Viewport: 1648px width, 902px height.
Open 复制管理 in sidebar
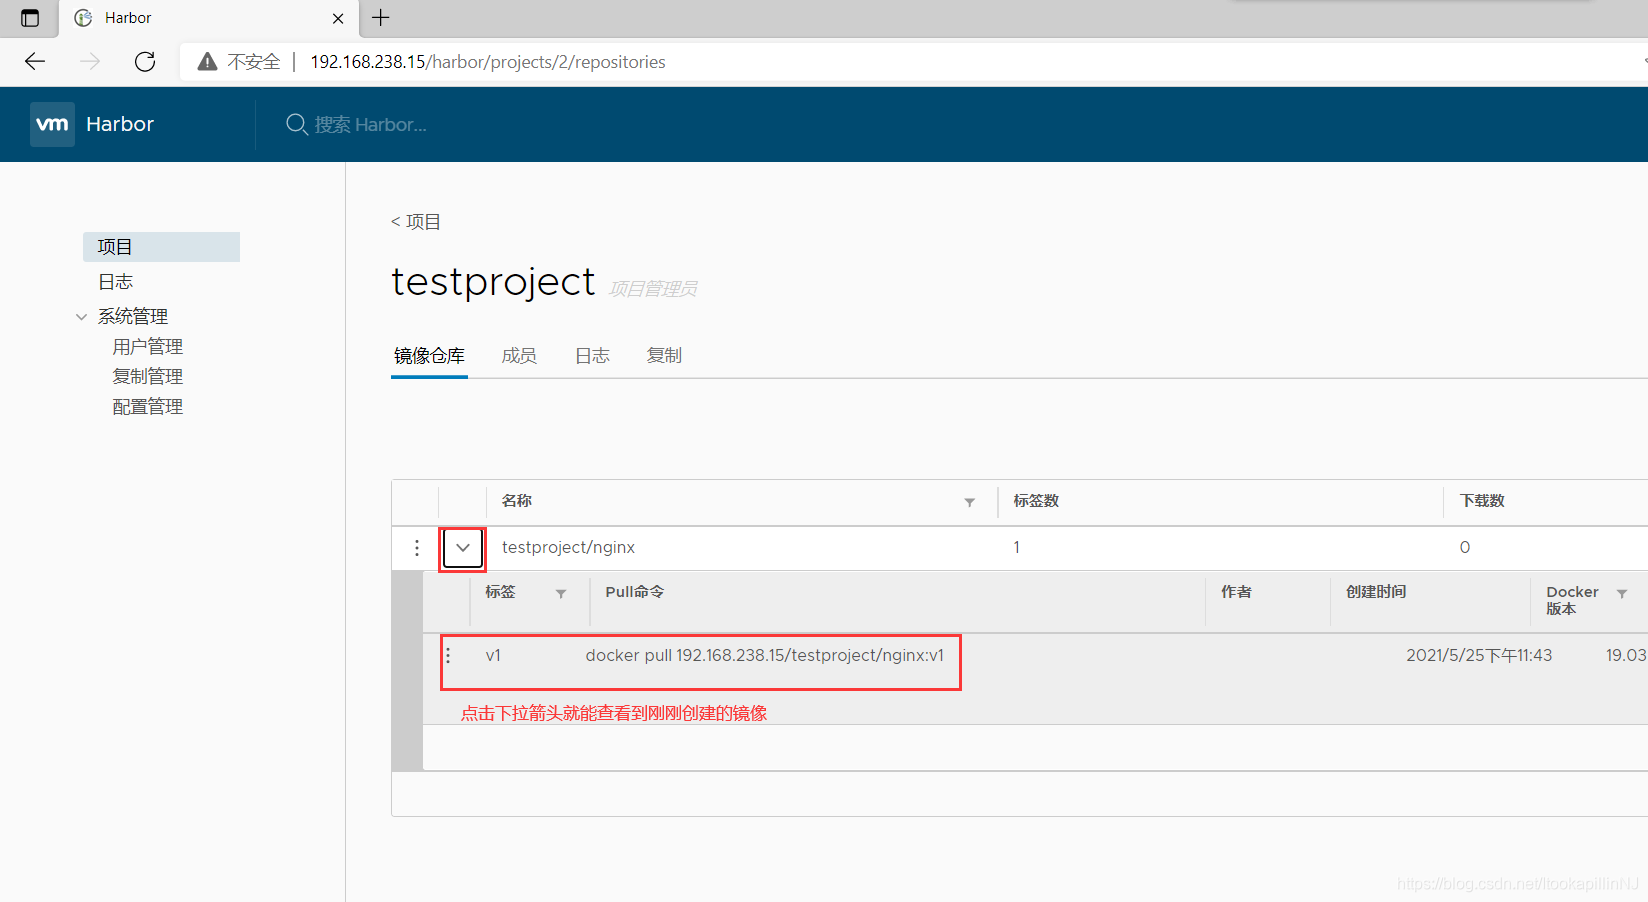(148, 377)
